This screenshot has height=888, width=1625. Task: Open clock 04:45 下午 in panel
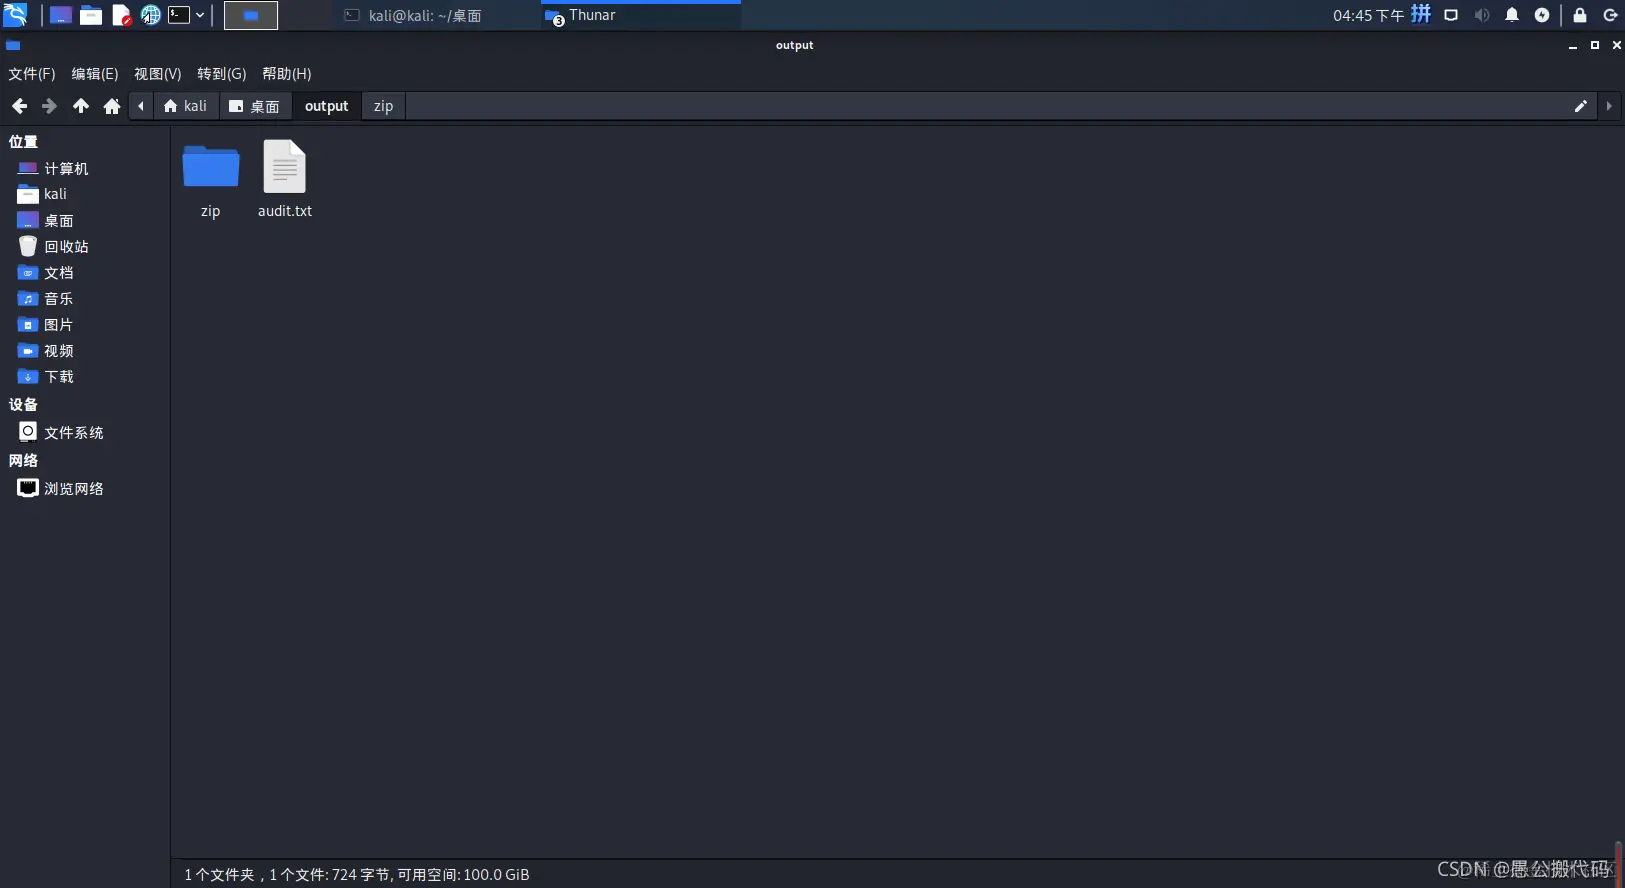pyautogui.click(x=1368, y=15)
